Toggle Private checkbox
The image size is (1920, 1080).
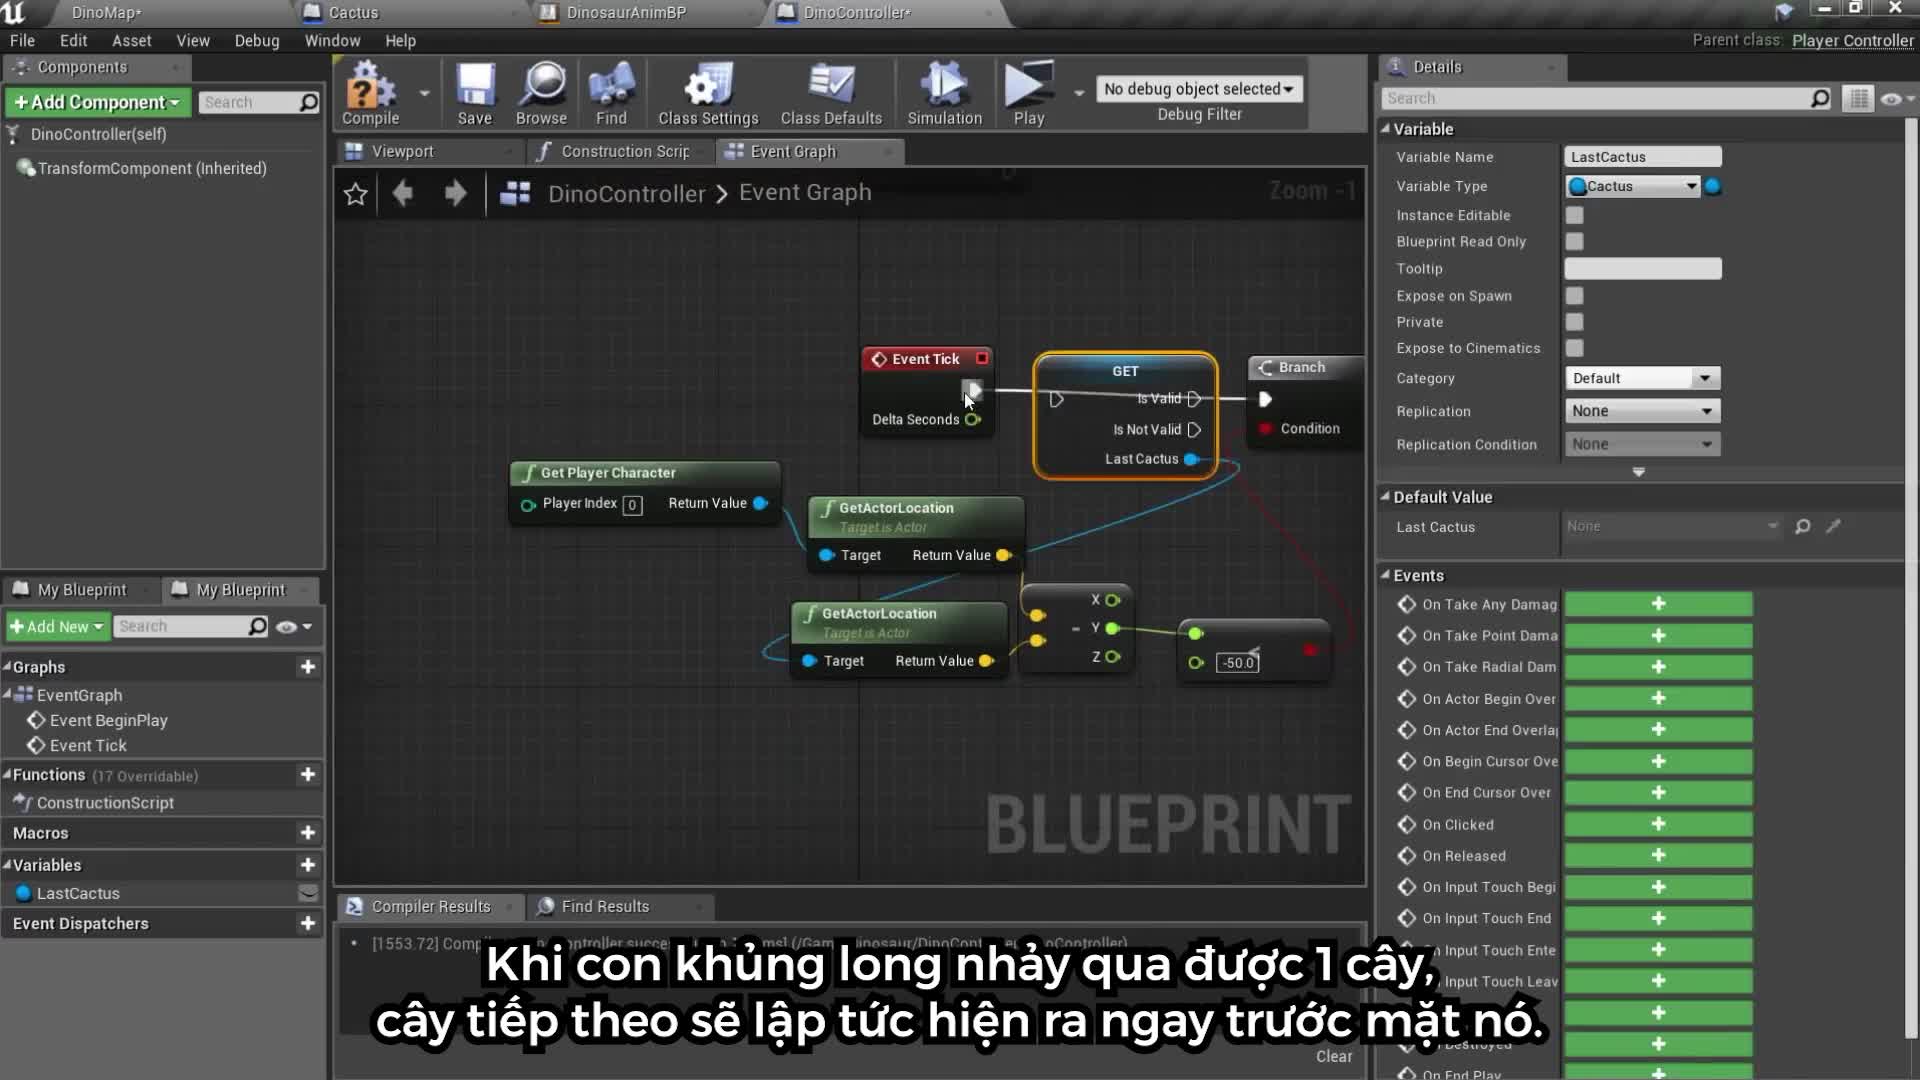pos(1575,322)
